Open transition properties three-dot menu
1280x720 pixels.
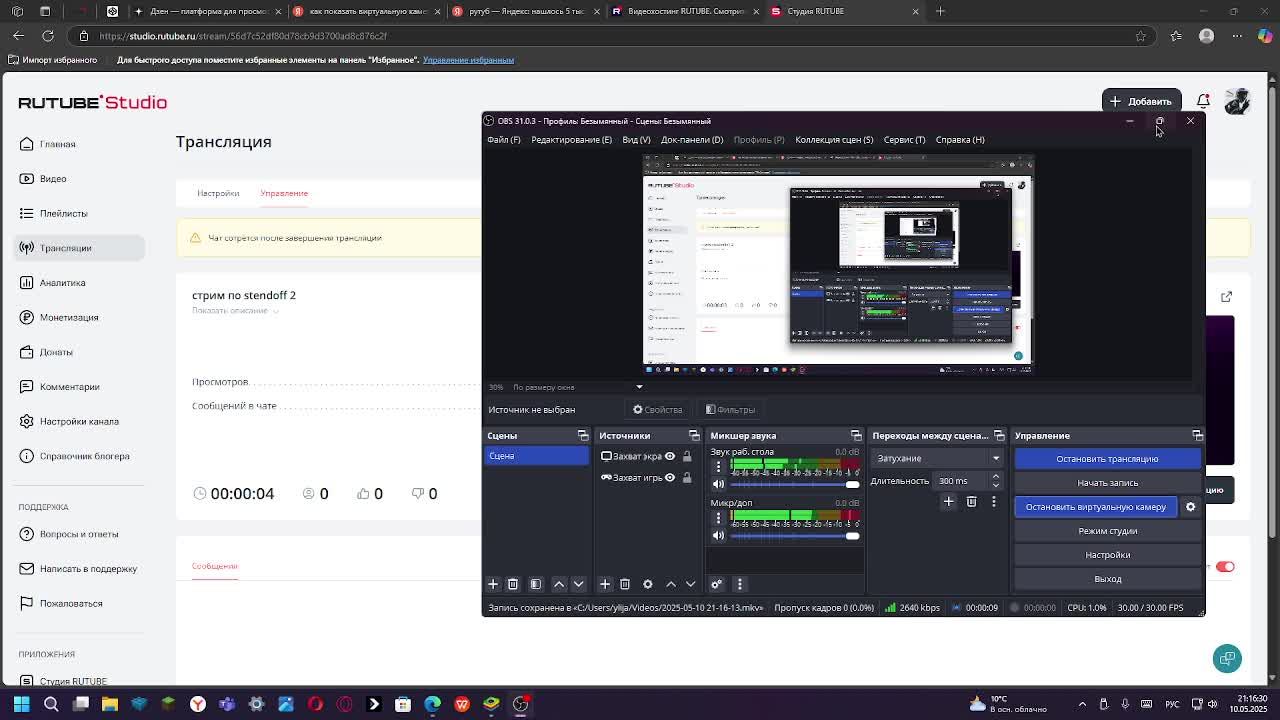994,502
